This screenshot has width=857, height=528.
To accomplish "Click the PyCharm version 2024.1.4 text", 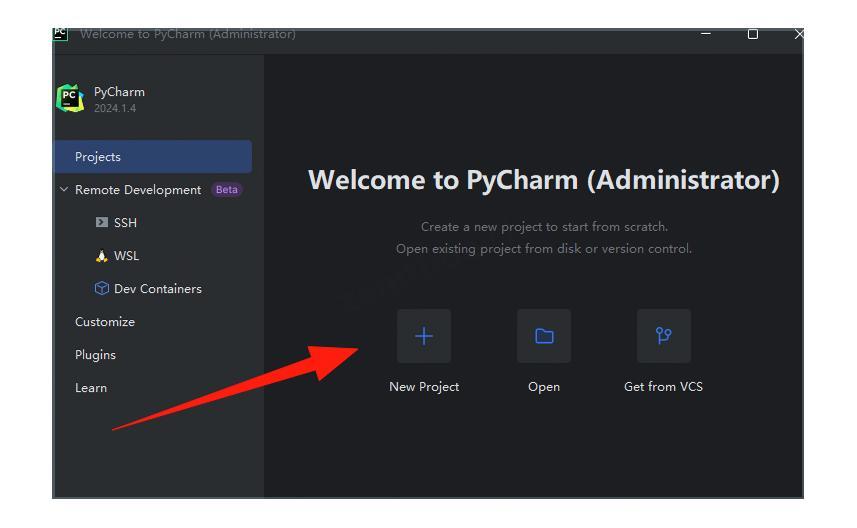I will point(115,108).
